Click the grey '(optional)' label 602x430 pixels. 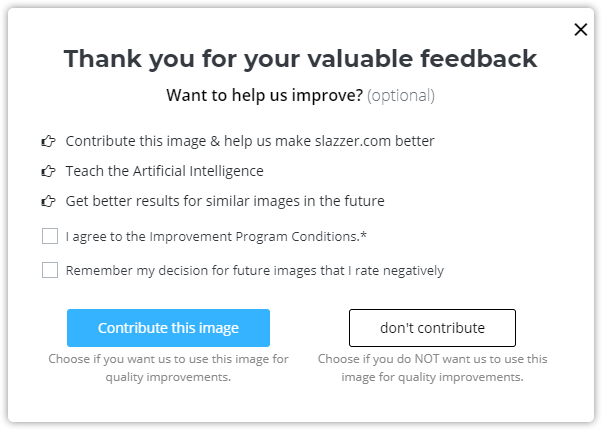[401, 95]
